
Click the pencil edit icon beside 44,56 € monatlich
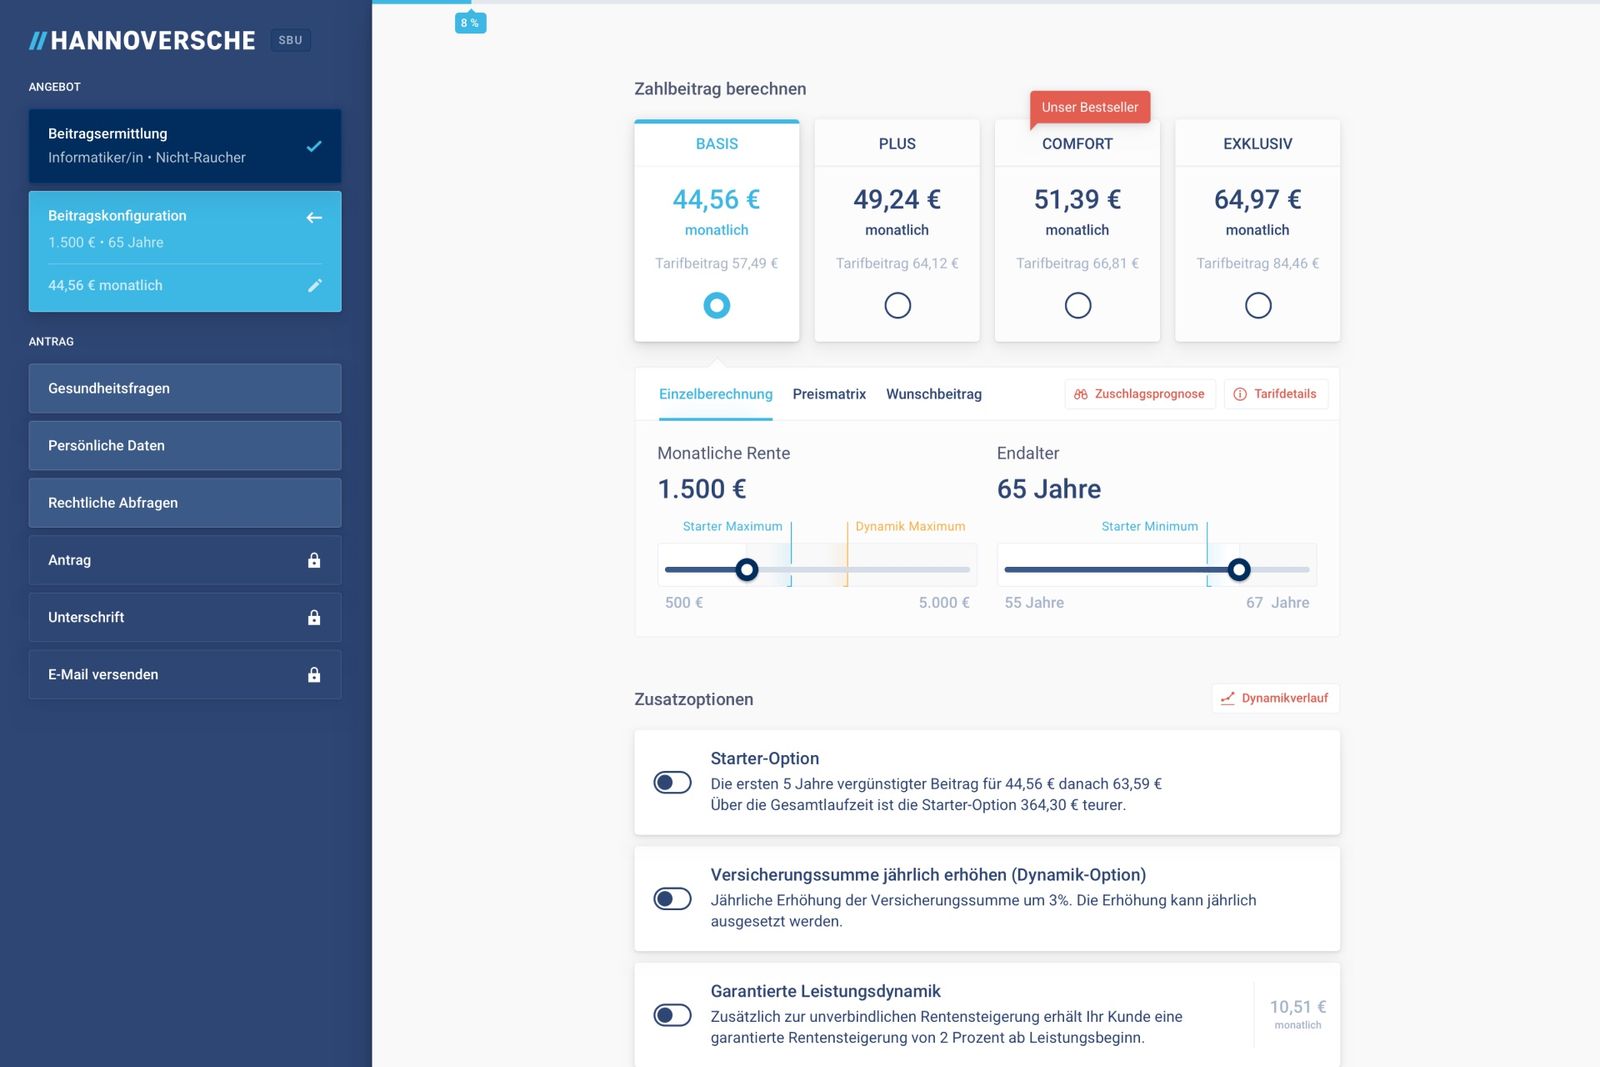pos(314,286)
